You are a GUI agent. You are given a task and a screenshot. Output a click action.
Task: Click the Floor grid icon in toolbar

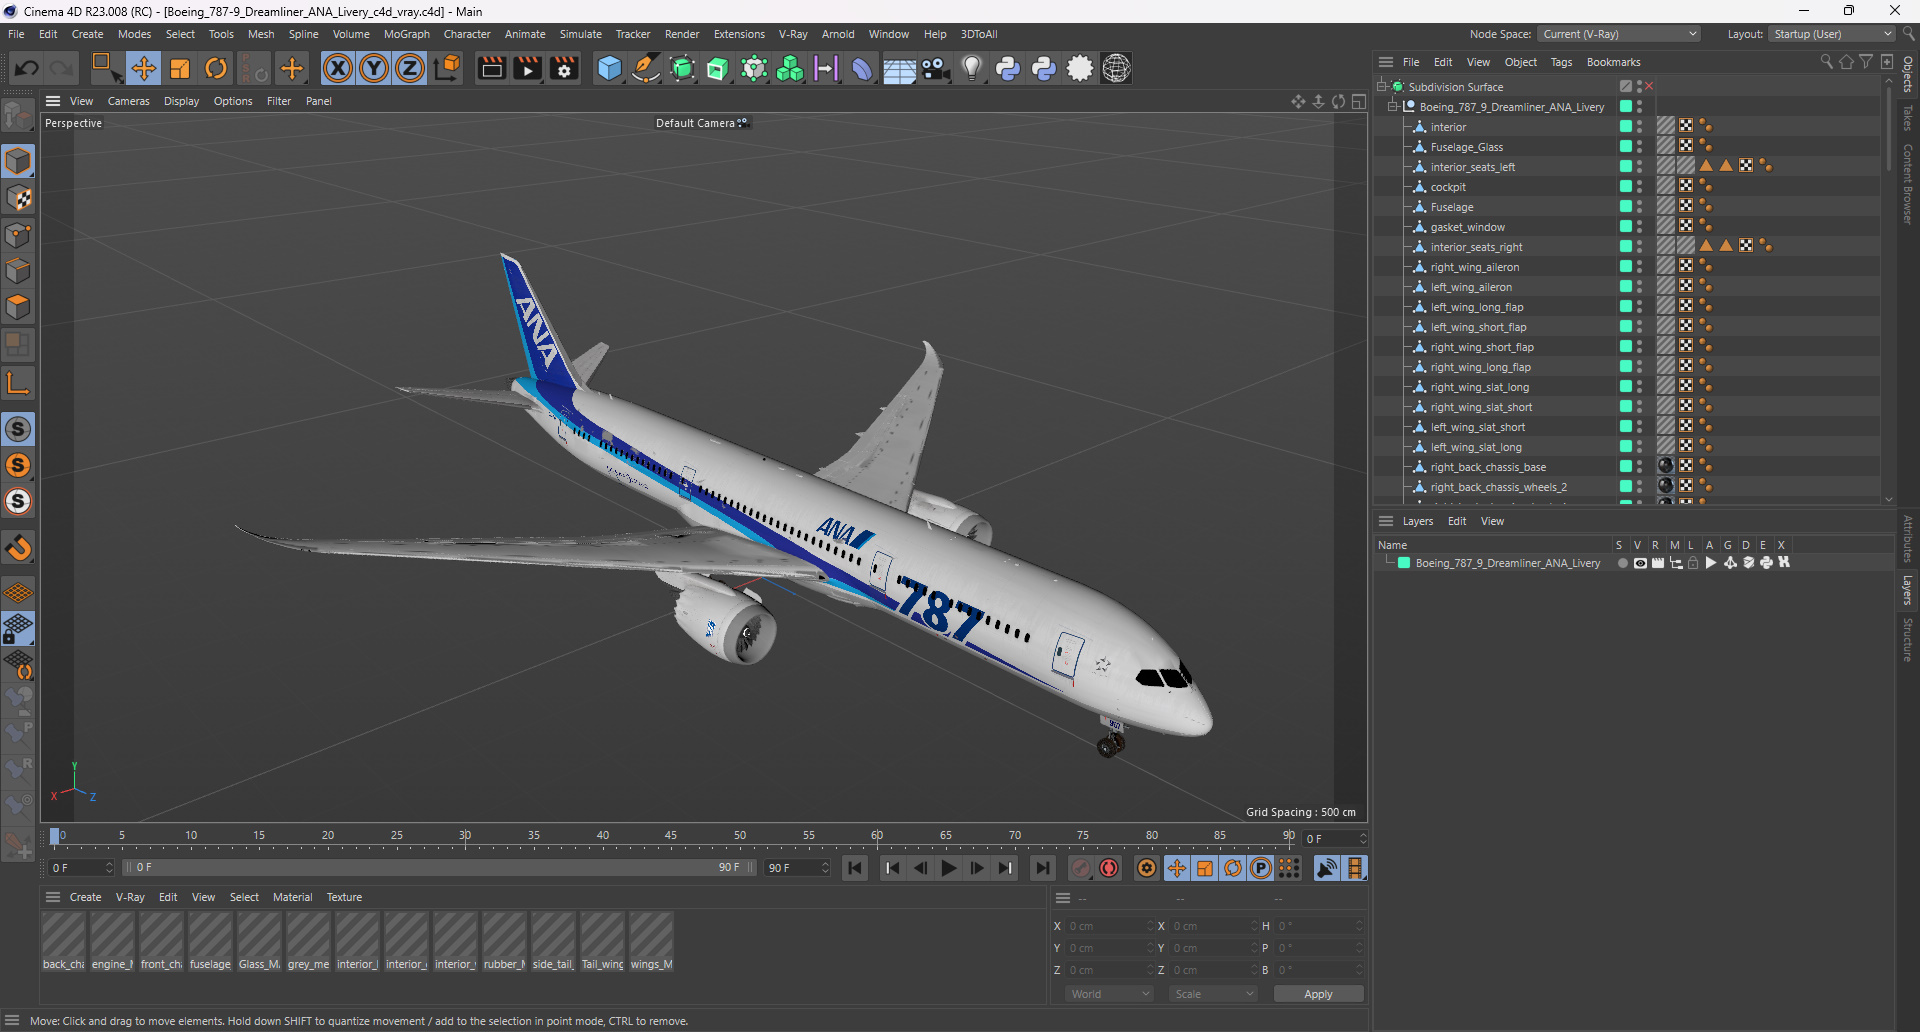899,68
